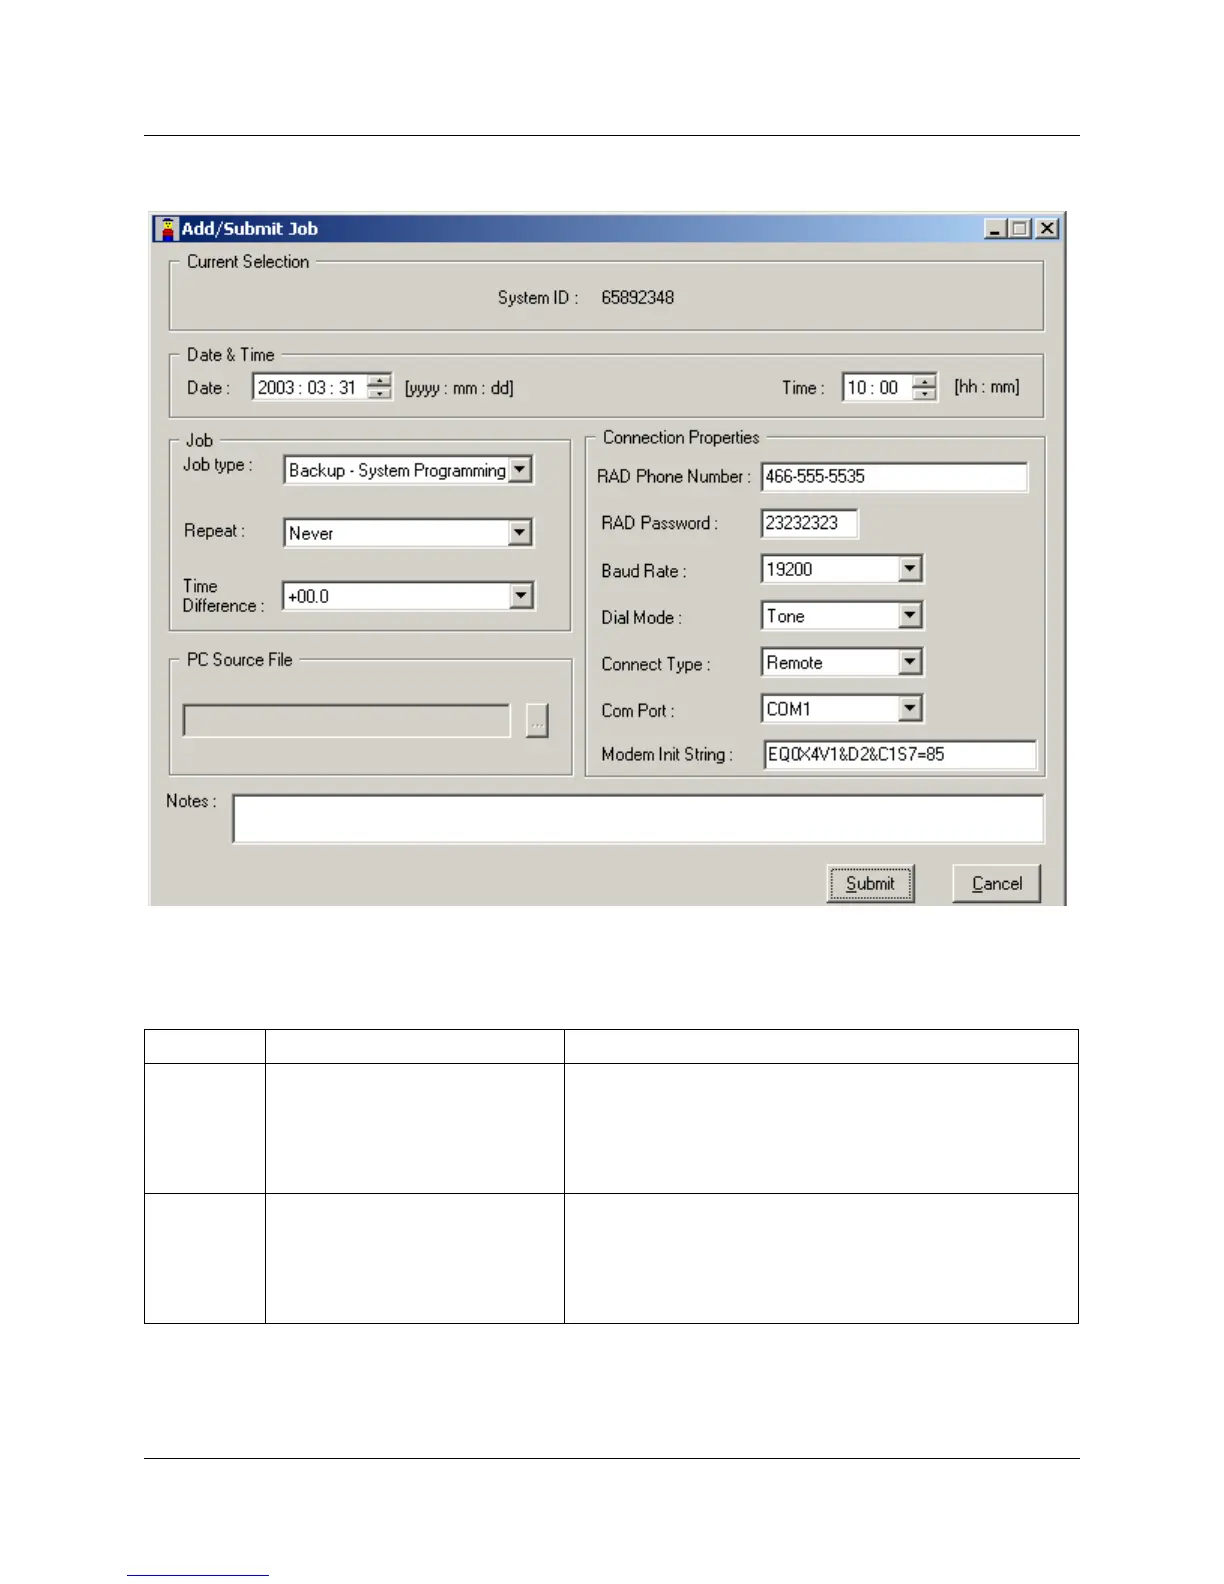
Task: Click the RAD Password field
Action: [x=809, y=523]
